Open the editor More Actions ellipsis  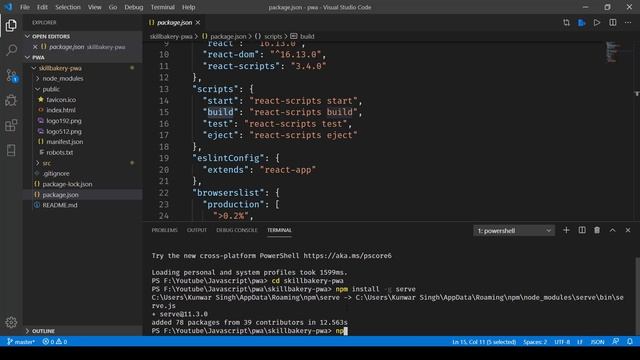click(628, 22)
